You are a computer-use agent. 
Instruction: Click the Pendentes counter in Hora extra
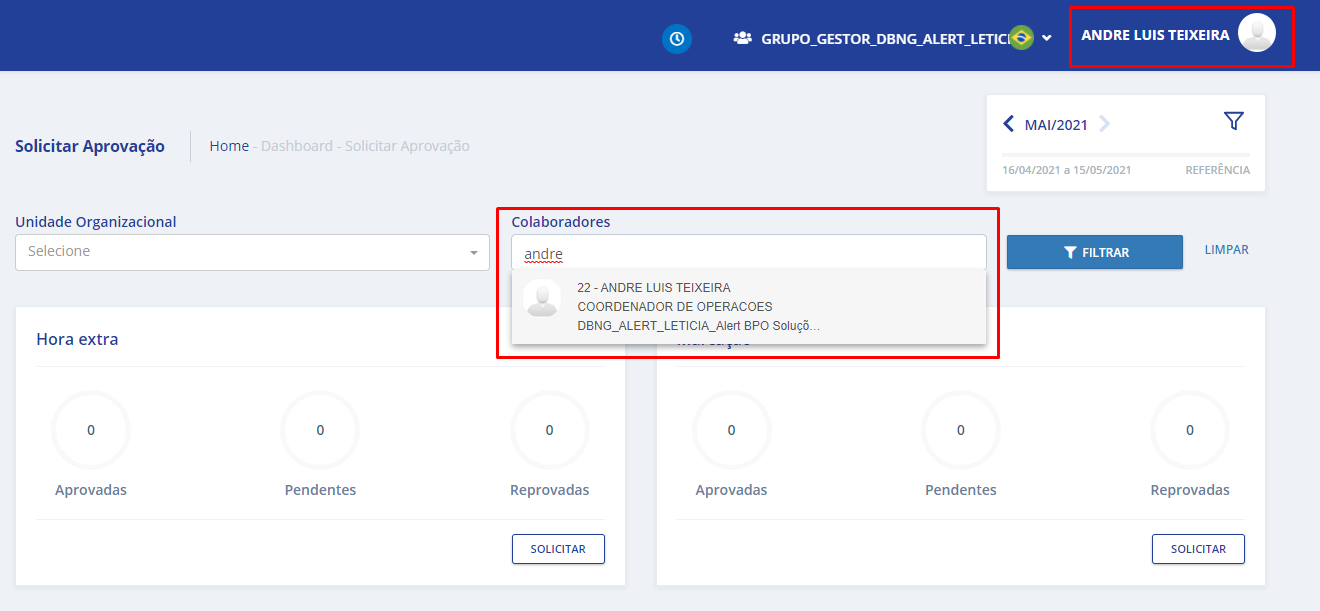click(x=320, y=431)
